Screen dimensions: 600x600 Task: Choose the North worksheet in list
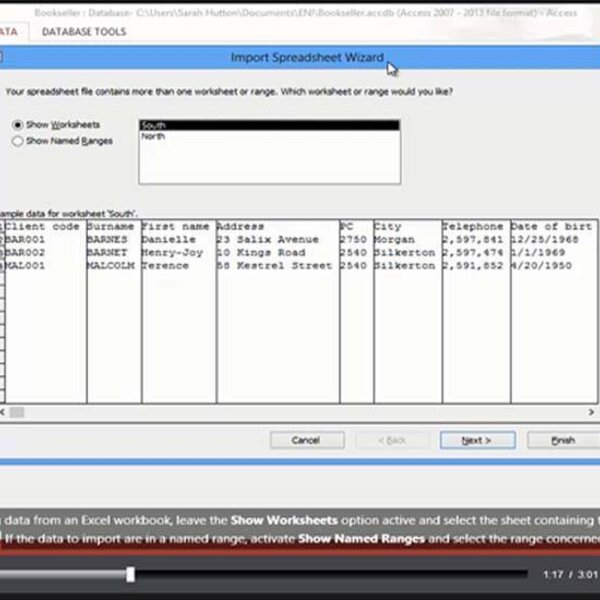coord(268,136)
